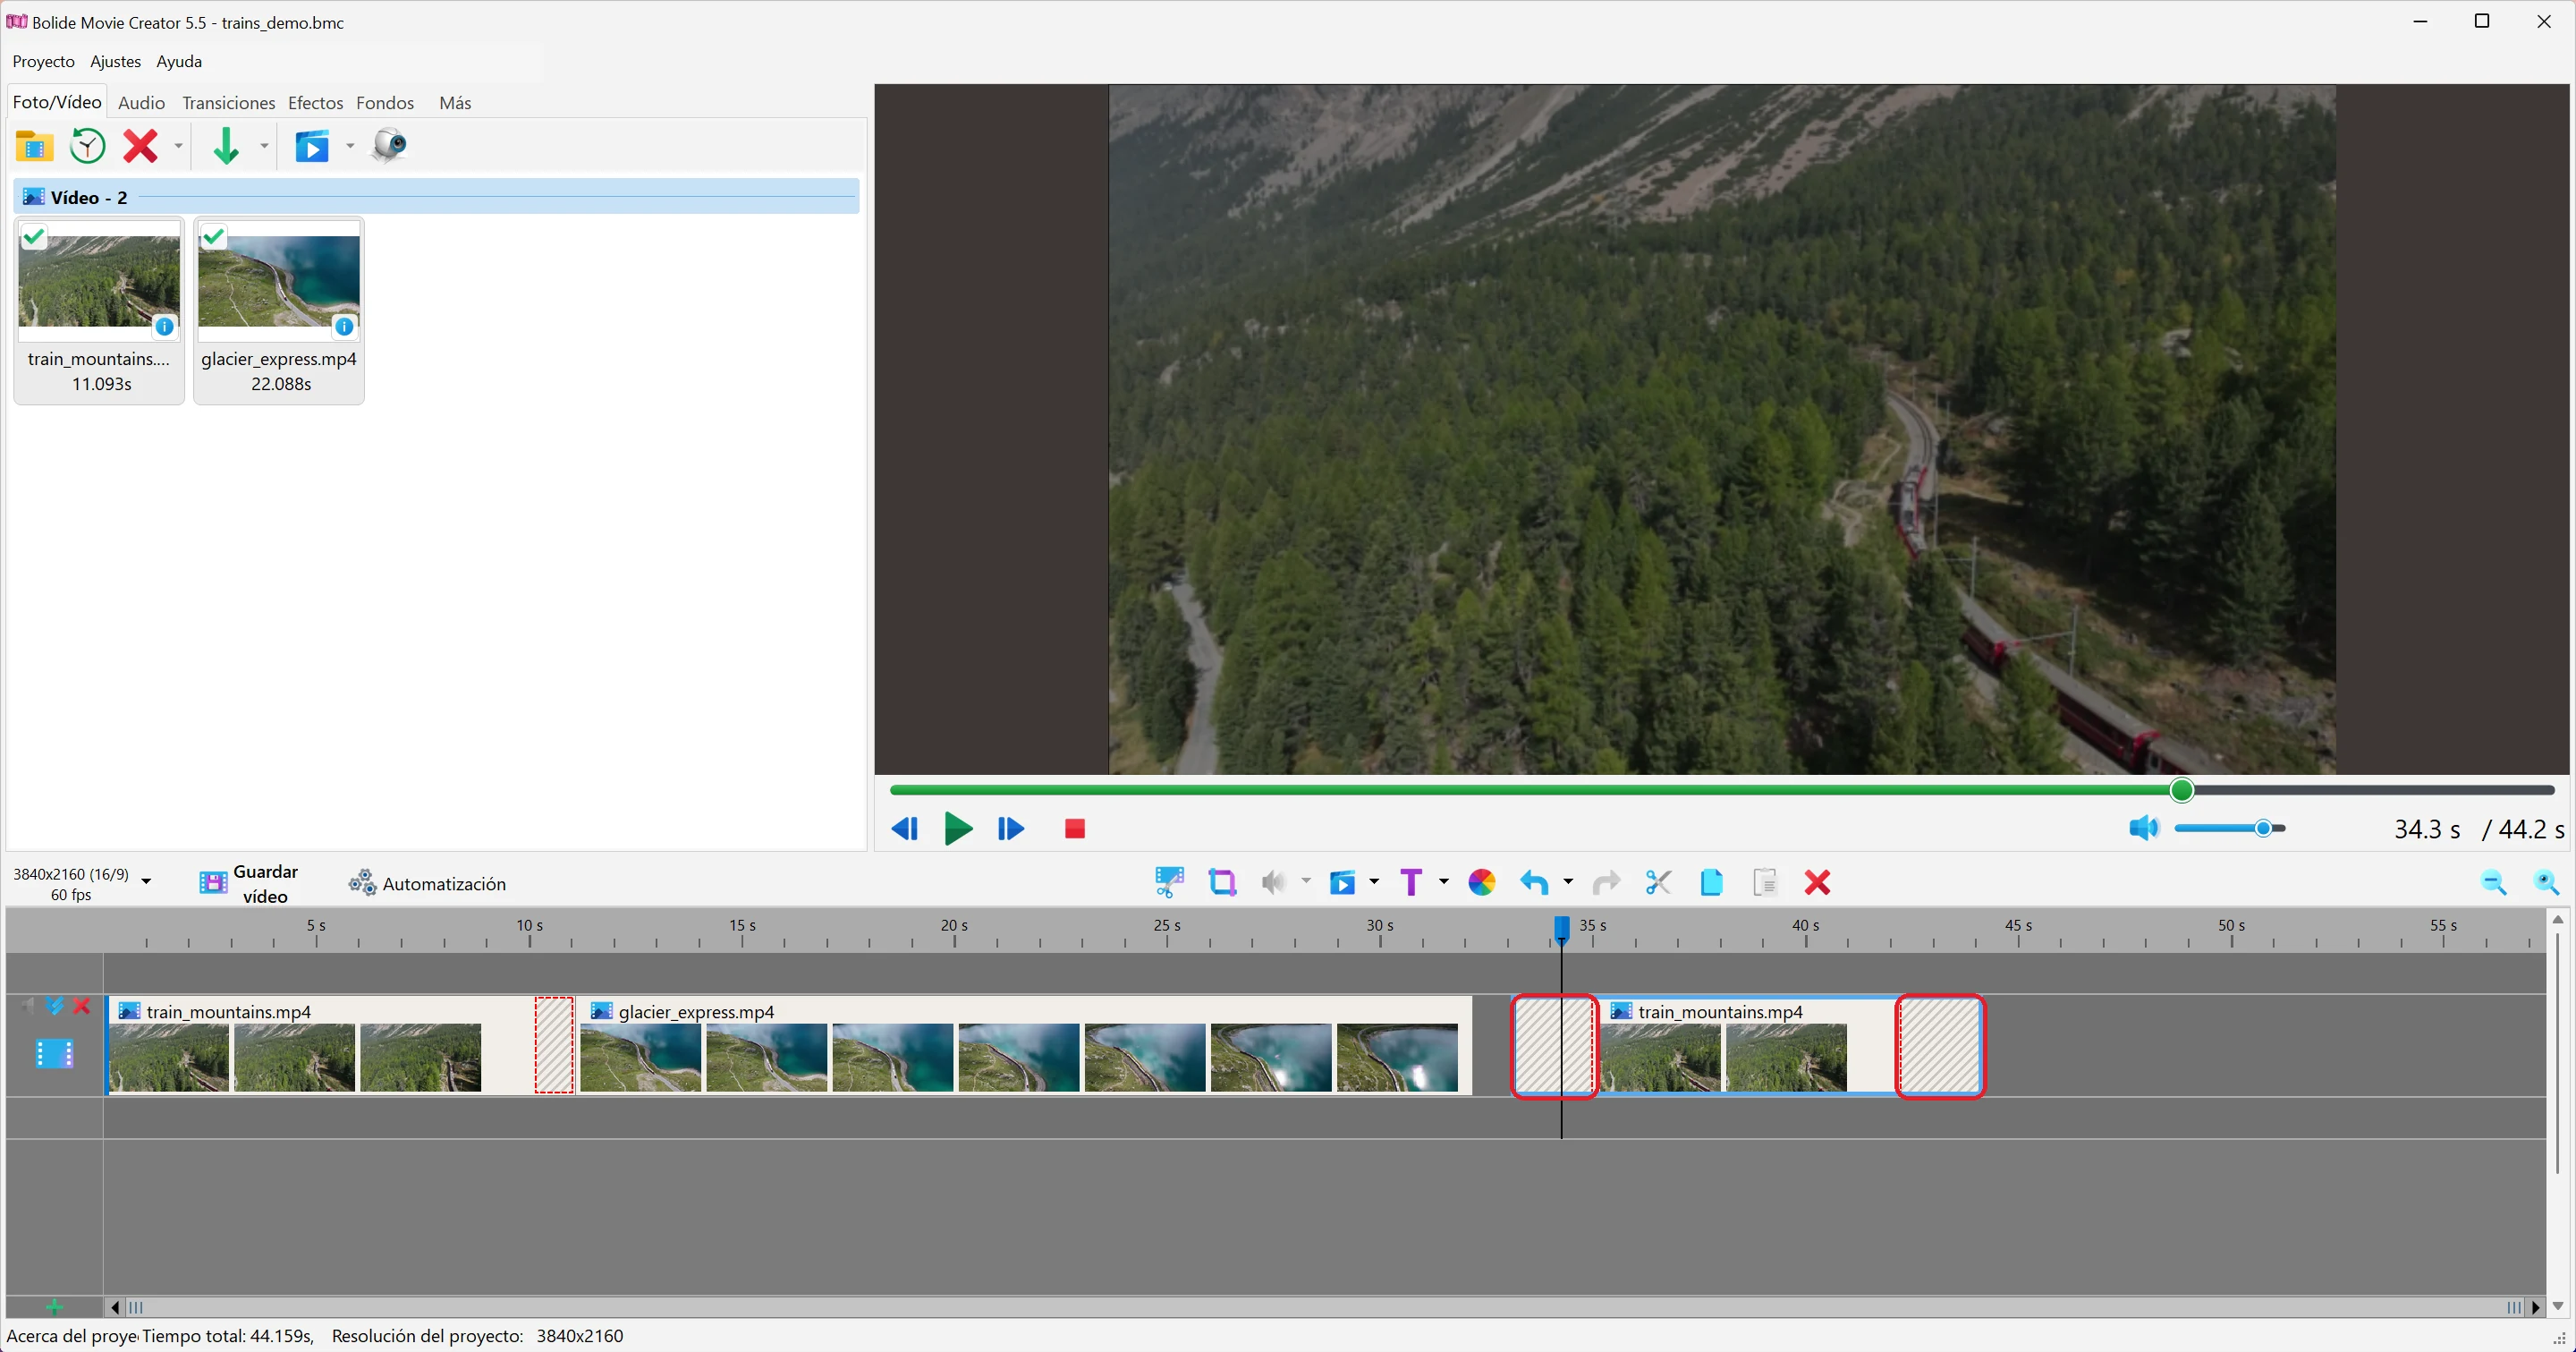The width and height of the screenshot is (2576, 1352).
Task: Click the Cut scissors icon
Action: pos(1658,882)
